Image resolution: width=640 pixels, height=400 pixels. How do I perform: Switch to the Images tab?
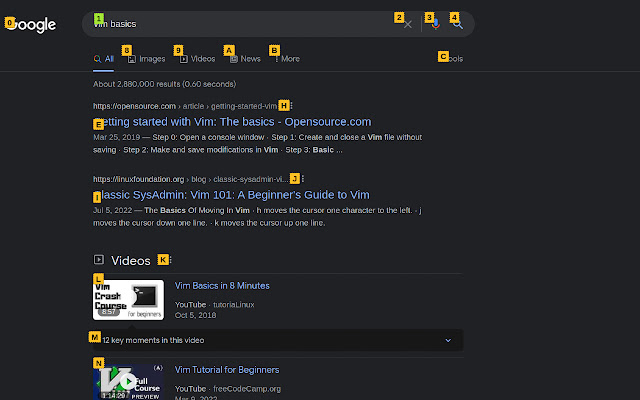[148, 59]
